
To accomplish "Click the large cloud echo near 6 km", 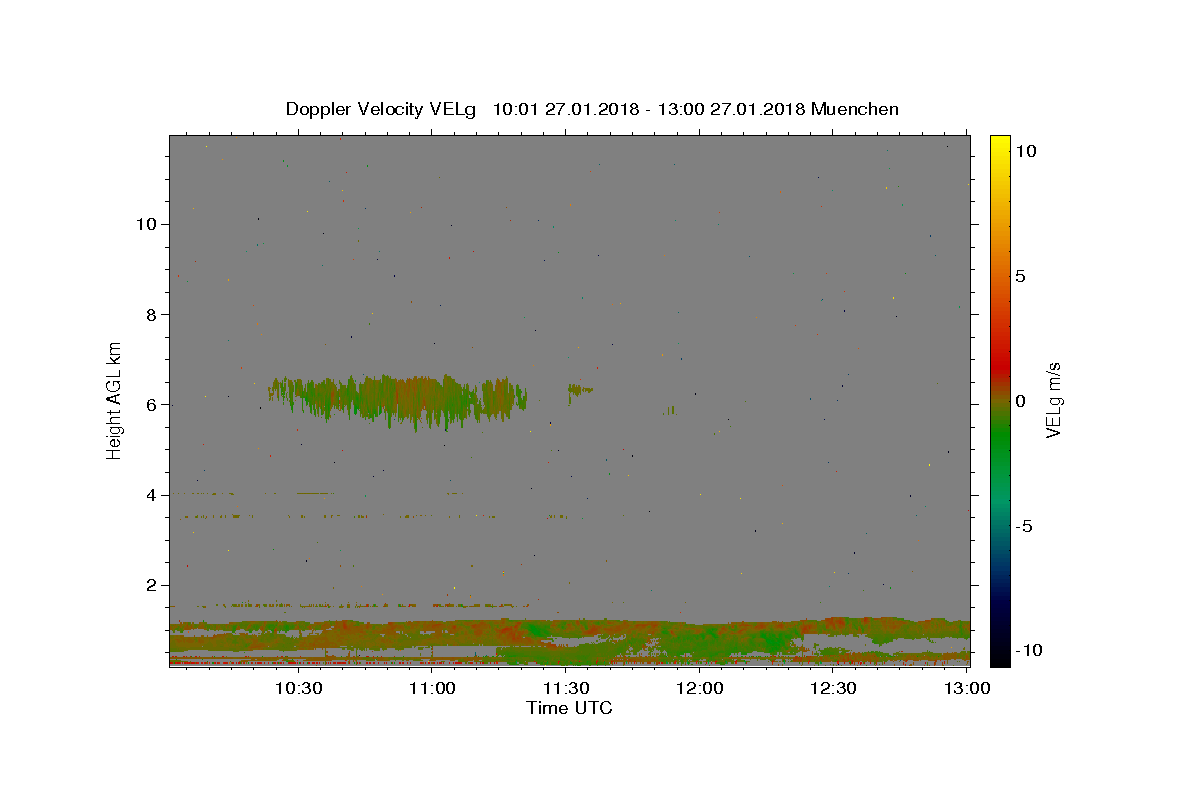I will [400, 400].
